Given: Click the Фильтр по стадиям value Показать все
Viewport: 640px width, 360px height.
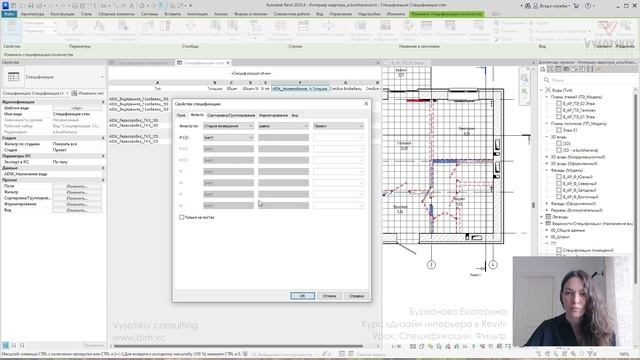Looking at the screenshot, I should tap(77, 144).
